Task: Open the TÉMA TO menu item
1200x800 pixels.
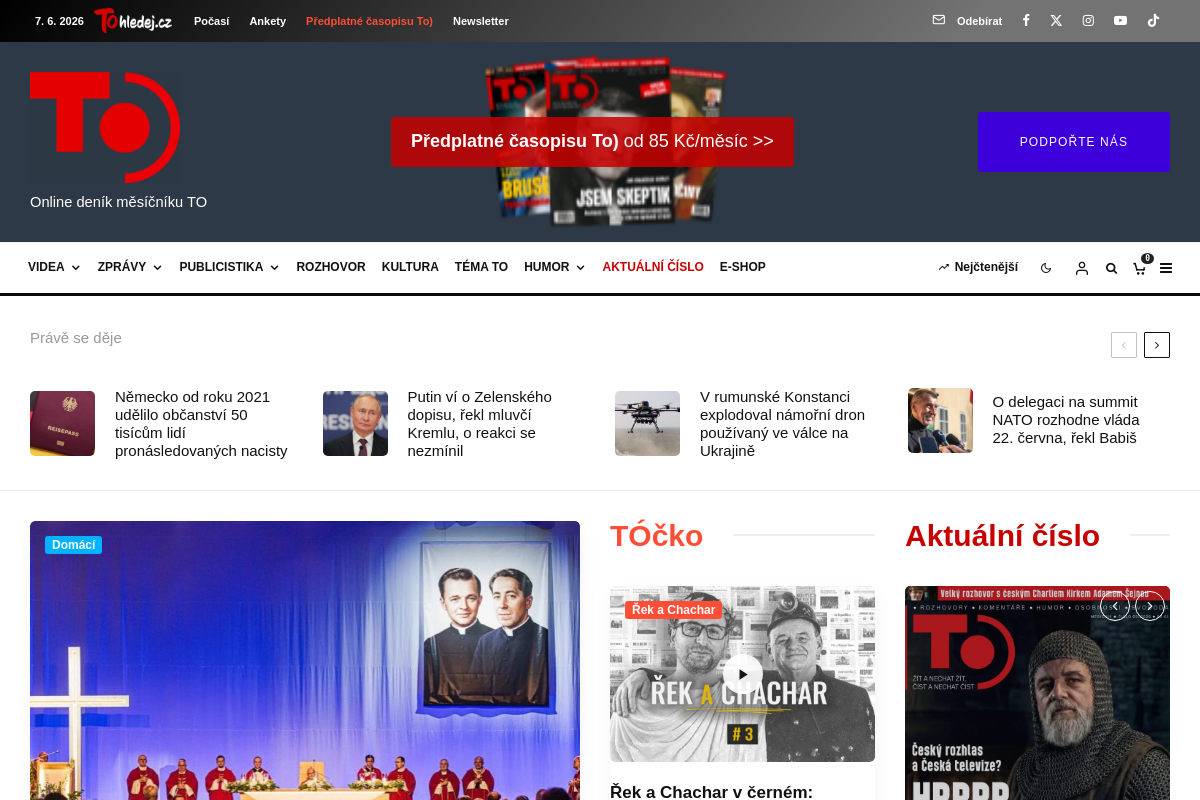Action: pyautogui.click(x=481, y=267)
